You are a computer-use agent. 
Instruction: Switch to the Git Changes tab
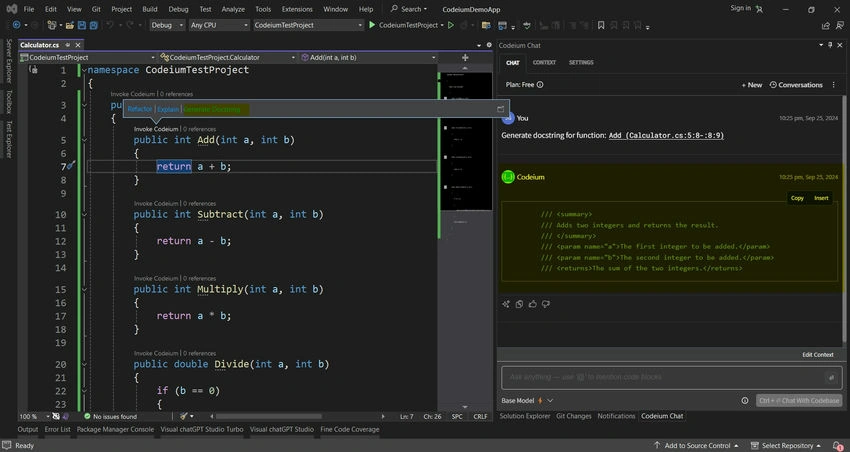point(574,416)
